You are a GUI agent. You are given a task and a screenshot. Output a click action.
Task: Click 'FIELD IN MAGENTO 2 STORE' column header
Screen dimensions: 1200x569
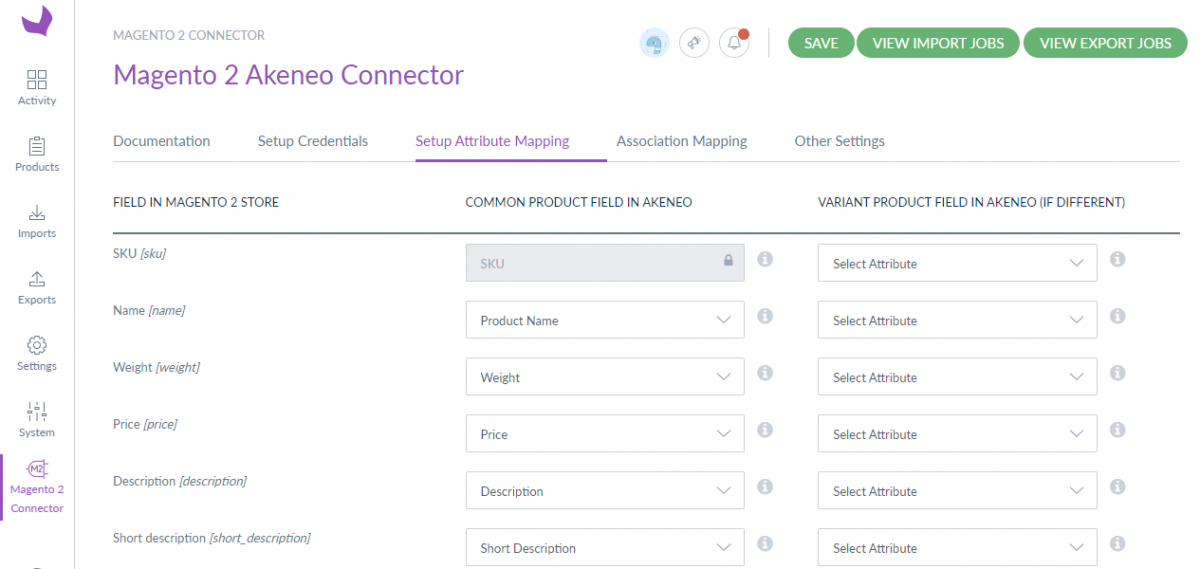pos(196,202)
